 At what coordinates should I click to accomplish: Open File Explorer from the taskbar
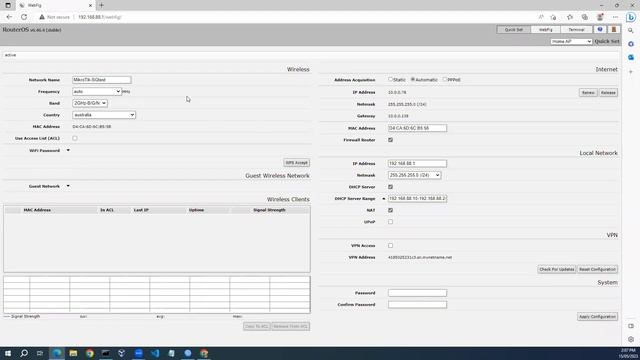coord(73,353)
